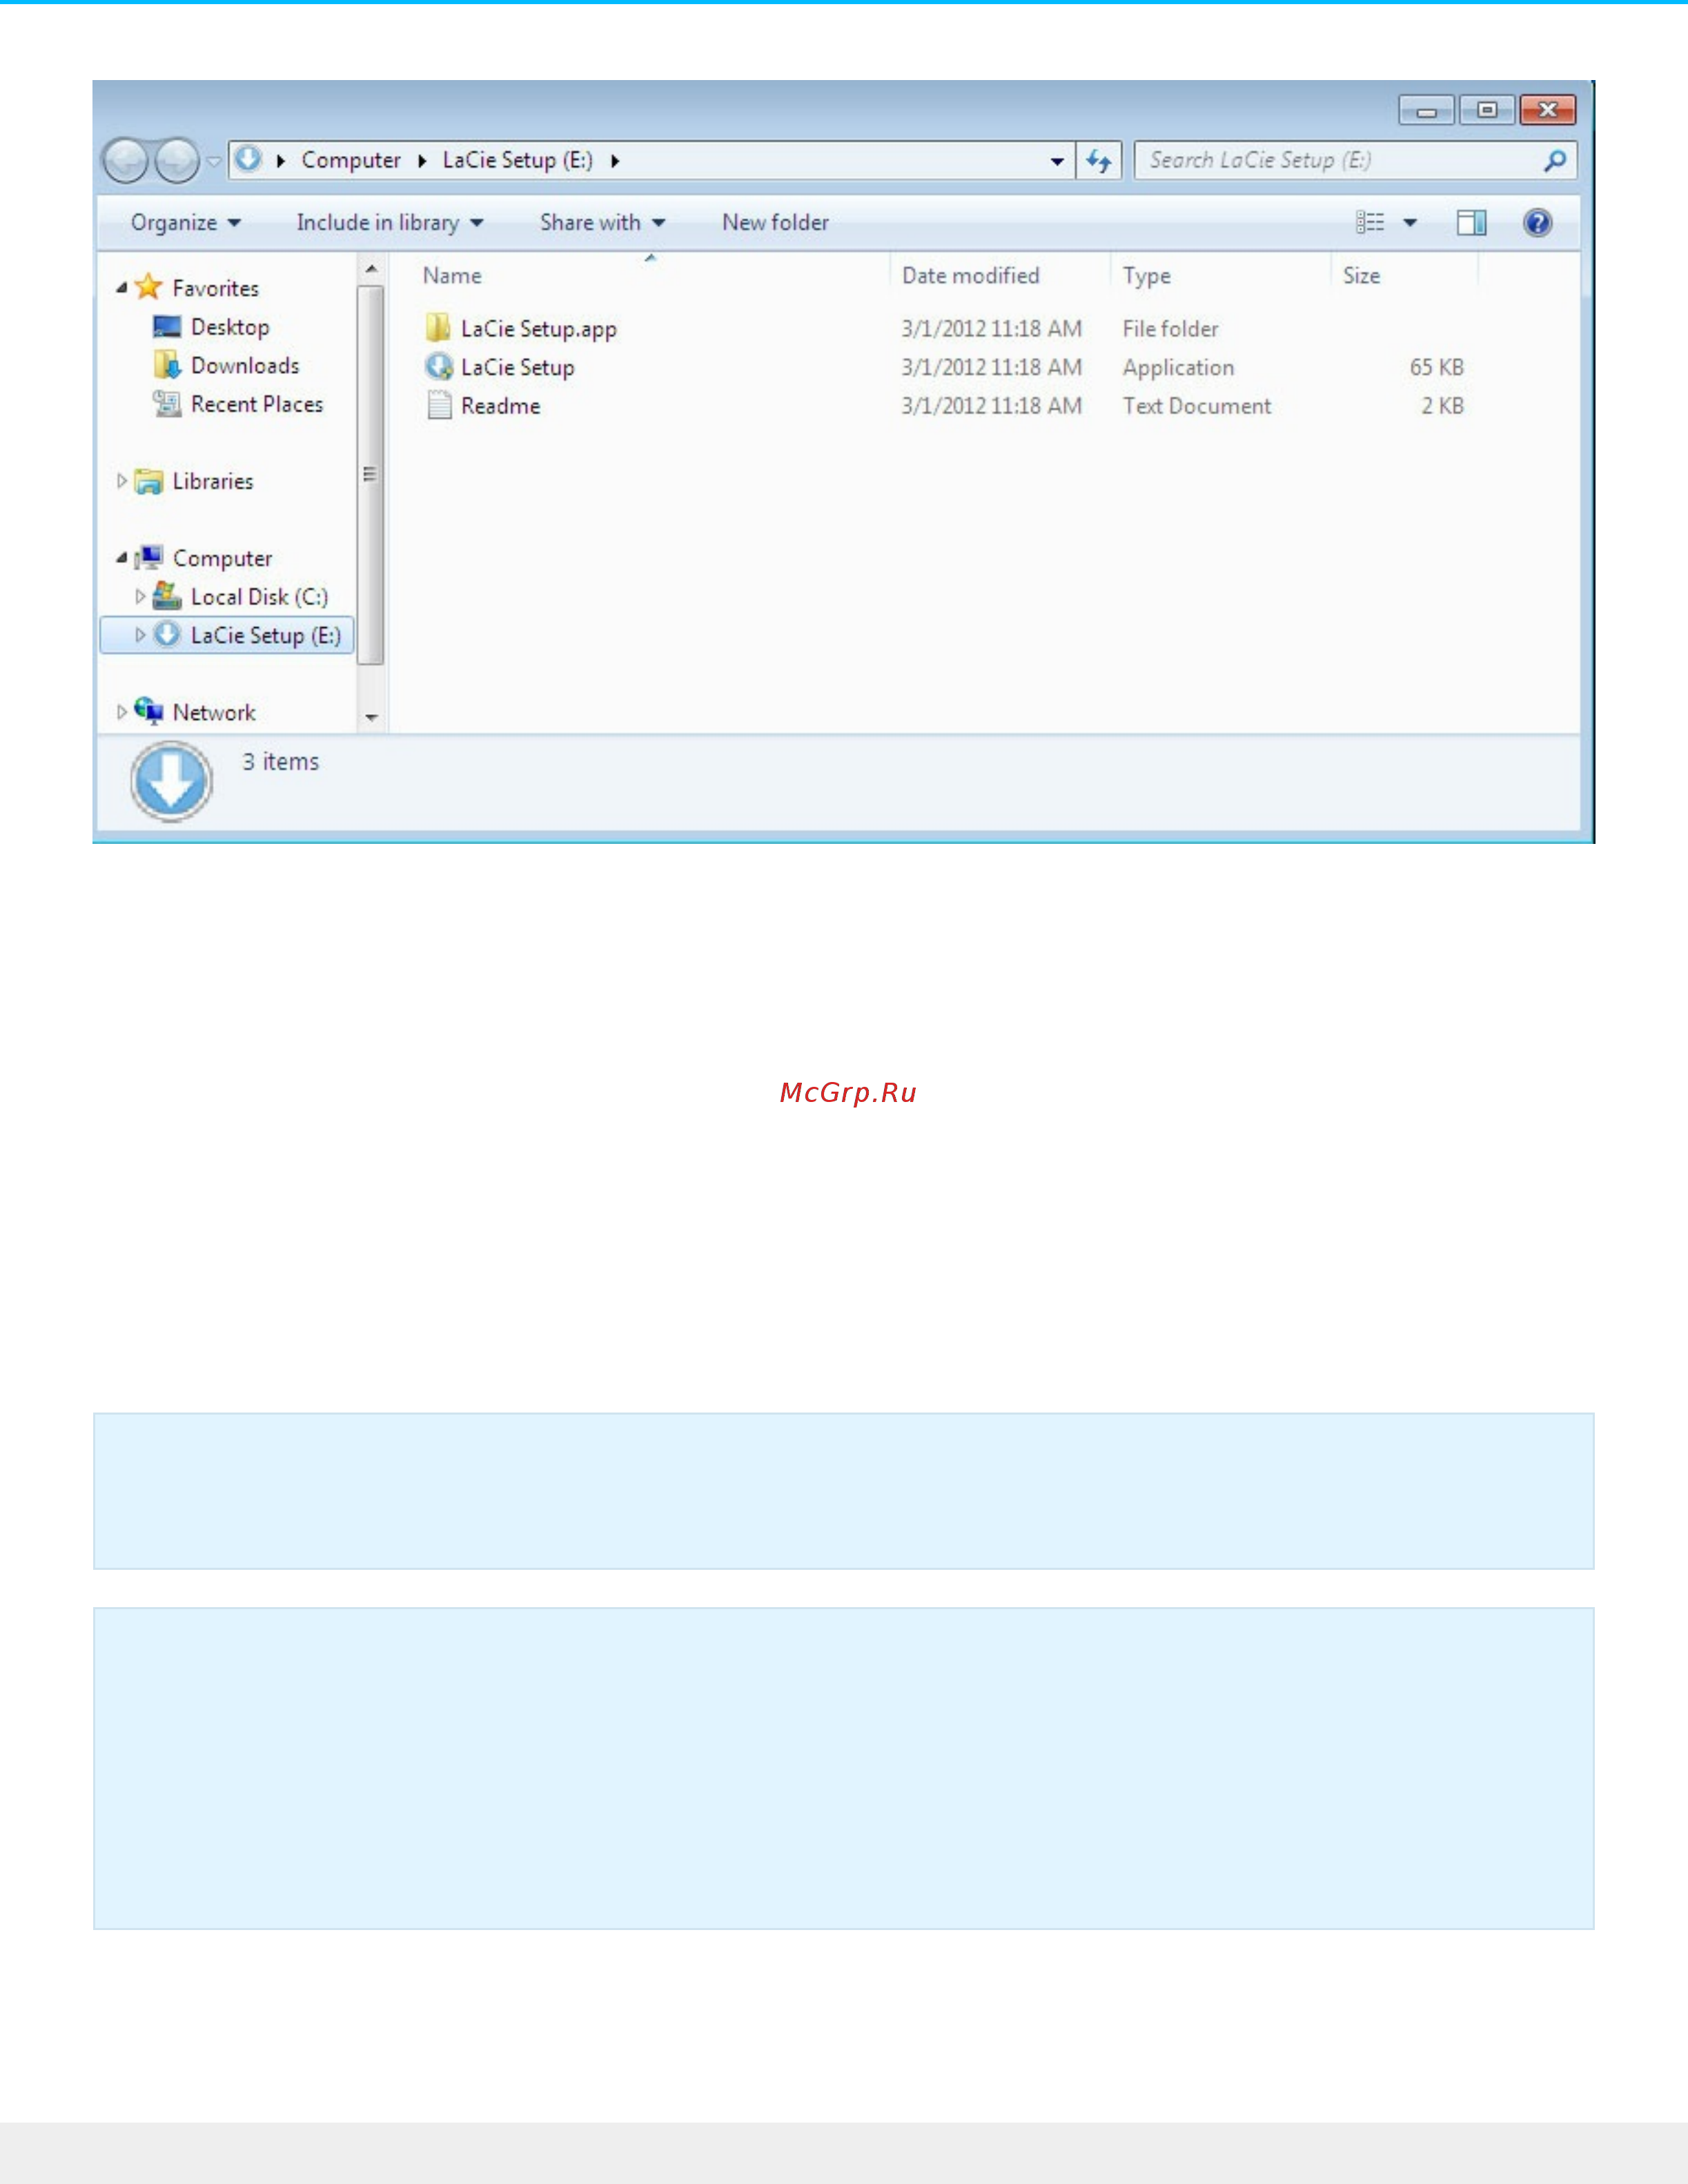Toggle the preview pane icon

(x=1471, y=222)
